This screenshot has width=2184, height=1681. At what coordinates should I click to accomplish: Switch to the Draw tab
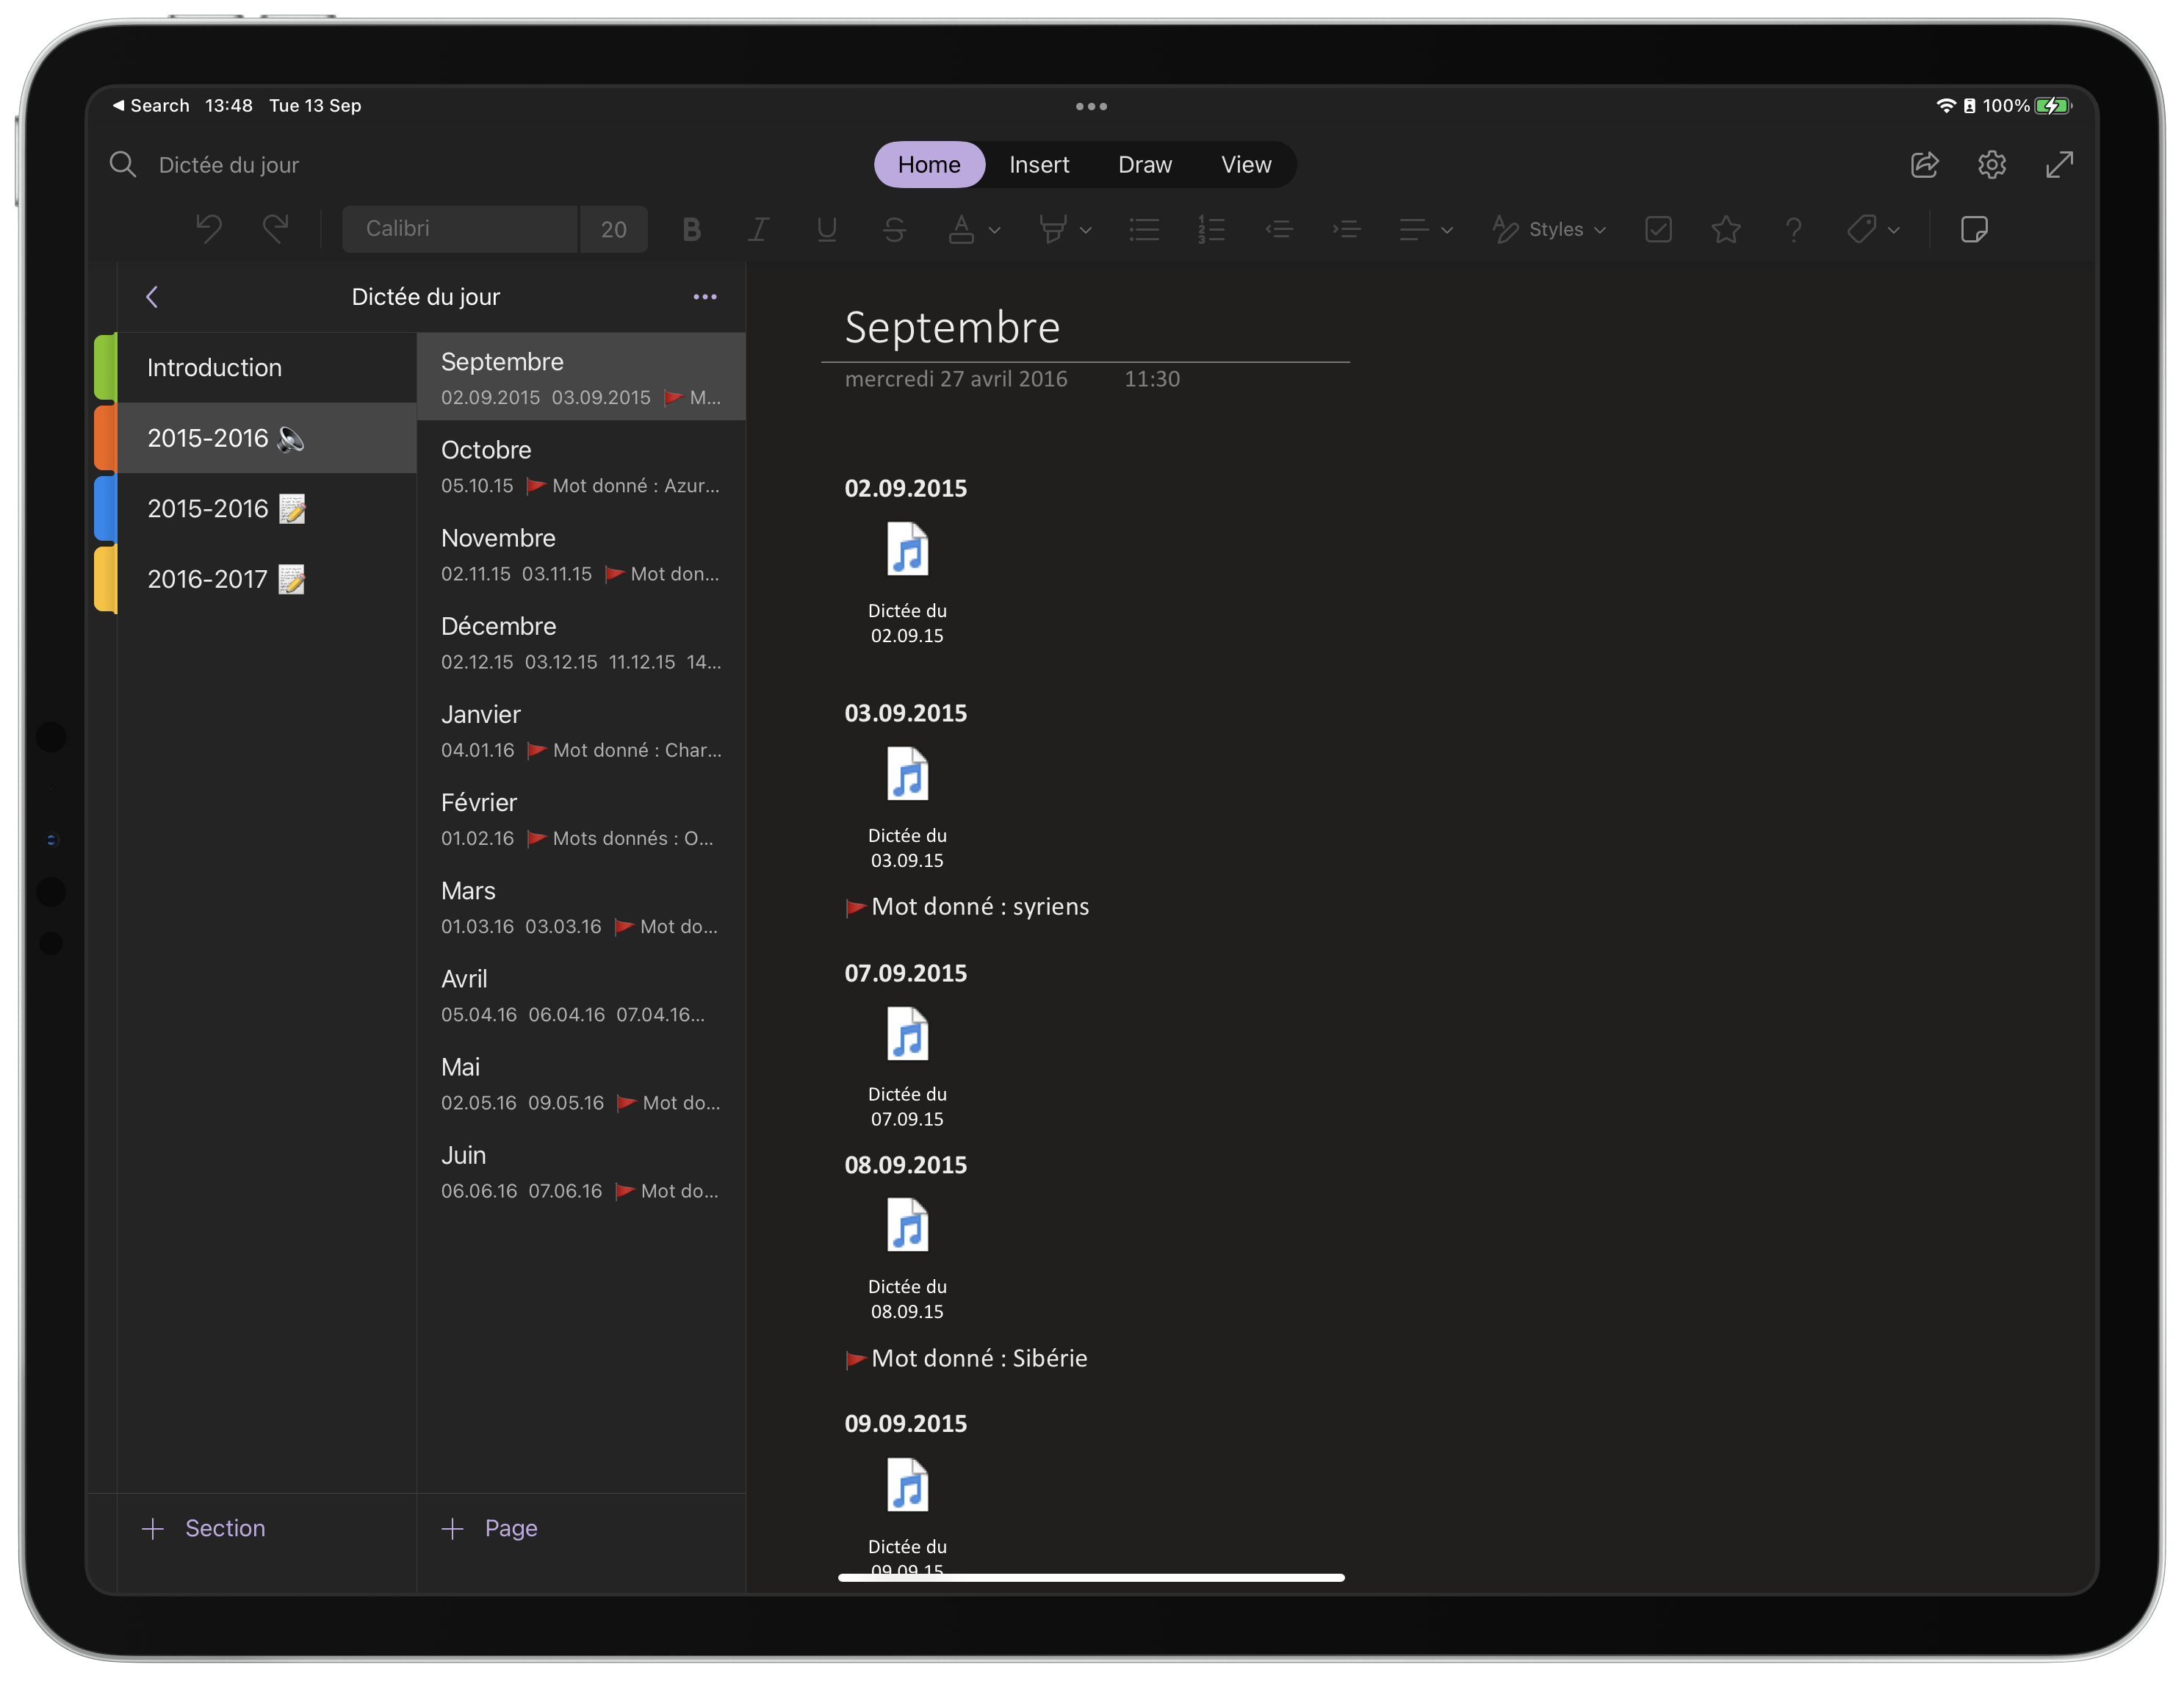[x=1145, y=164]
